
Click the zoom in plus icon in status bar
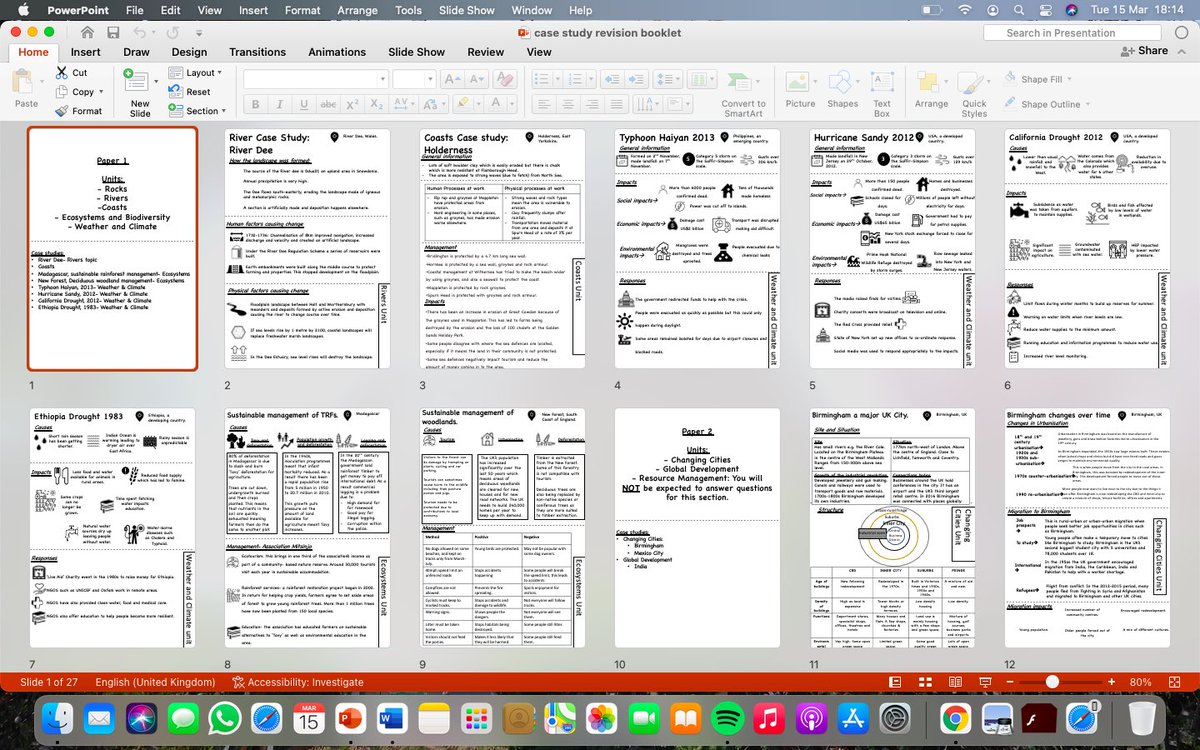pos(1111,682)
